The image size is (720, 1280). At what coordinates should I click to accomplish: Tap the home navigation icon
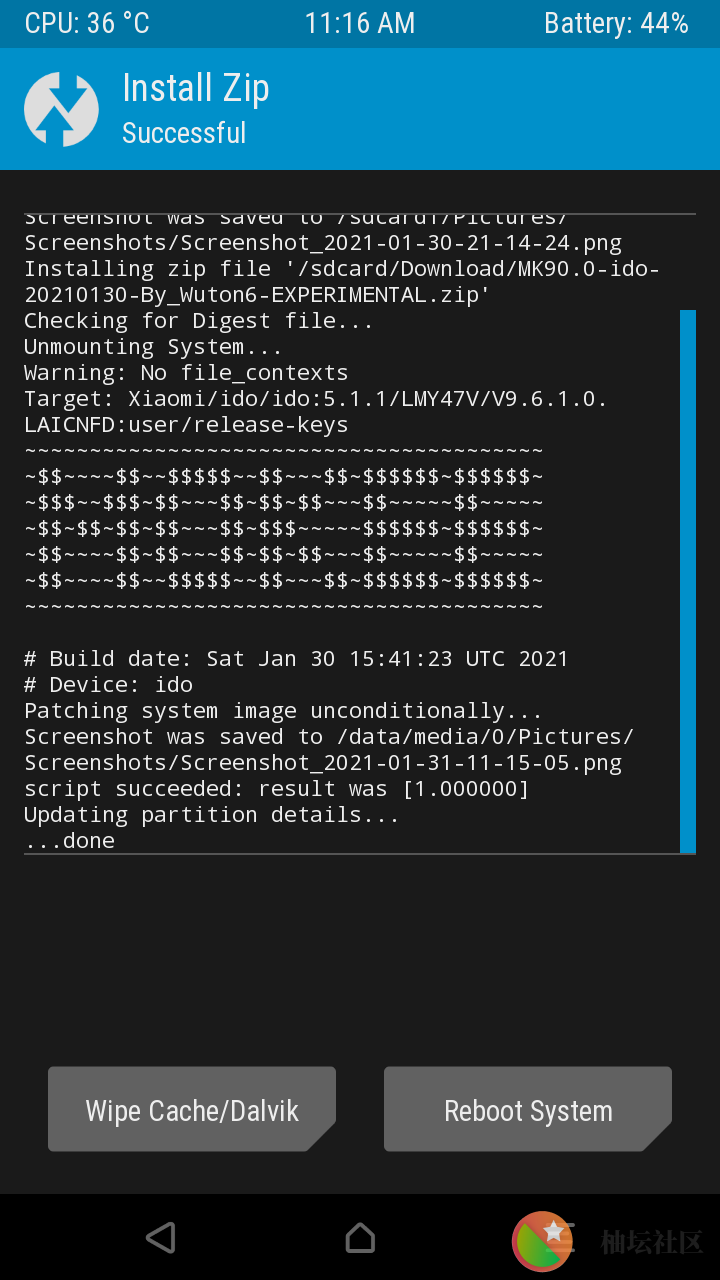tap(360, 1238)
